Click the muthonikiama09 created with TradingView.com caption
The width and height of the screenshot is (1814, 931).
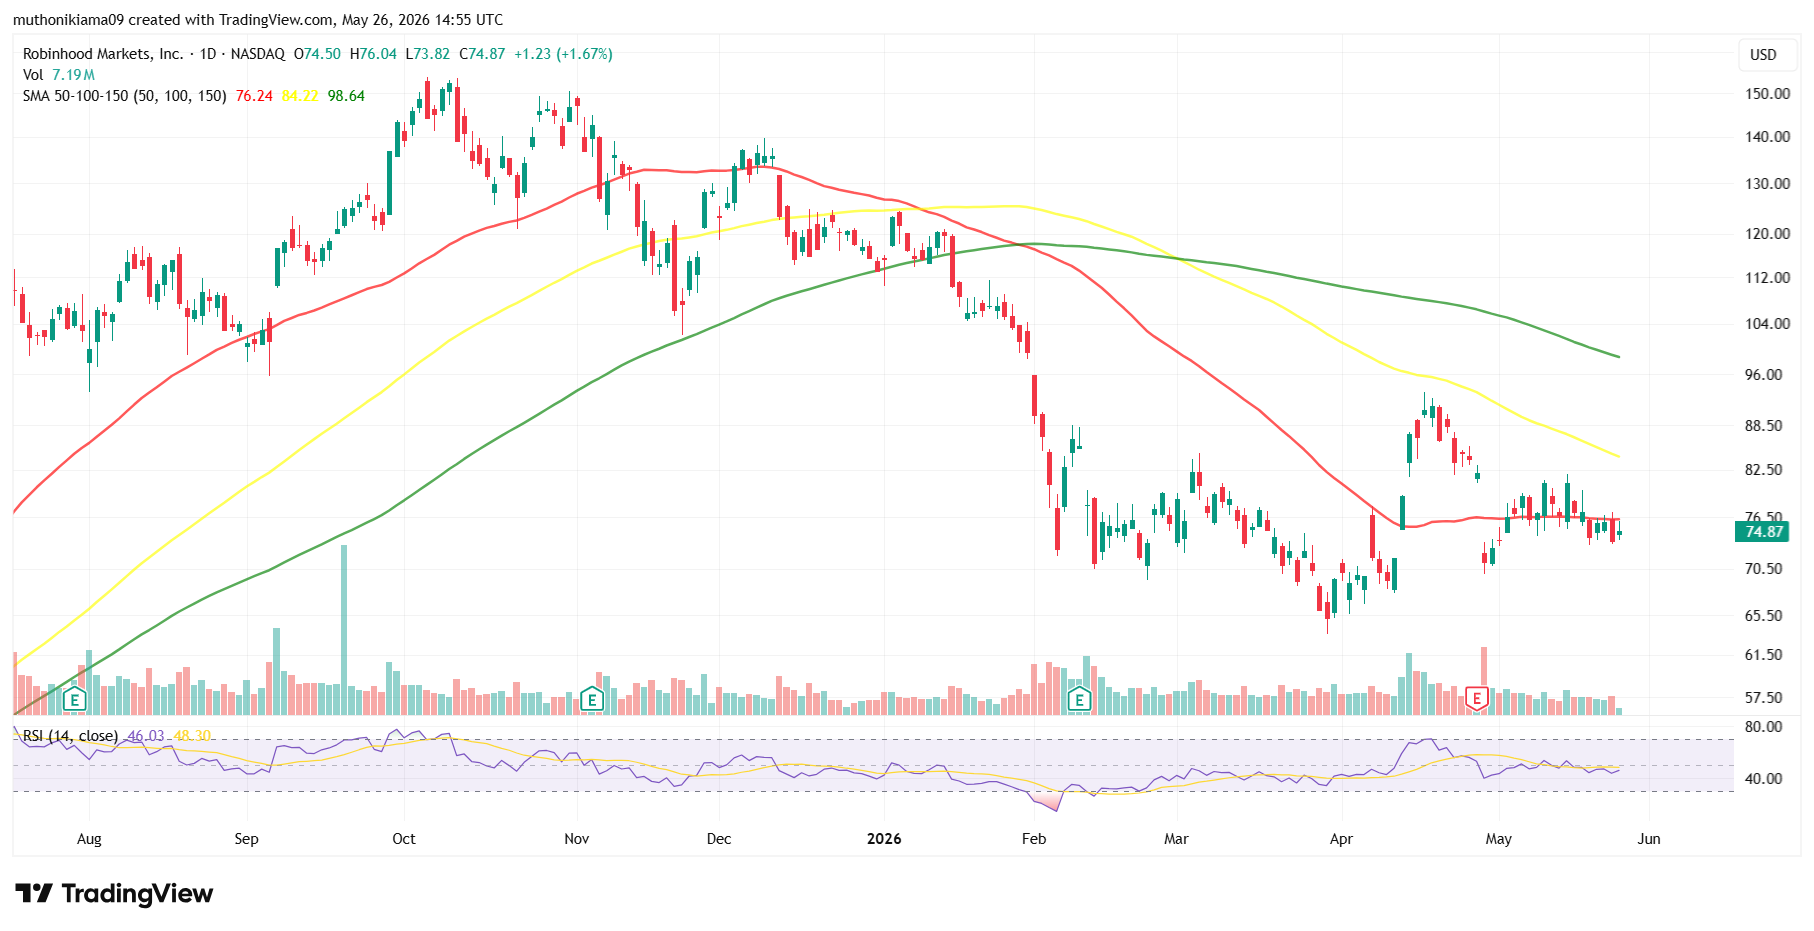click(258, 20)
